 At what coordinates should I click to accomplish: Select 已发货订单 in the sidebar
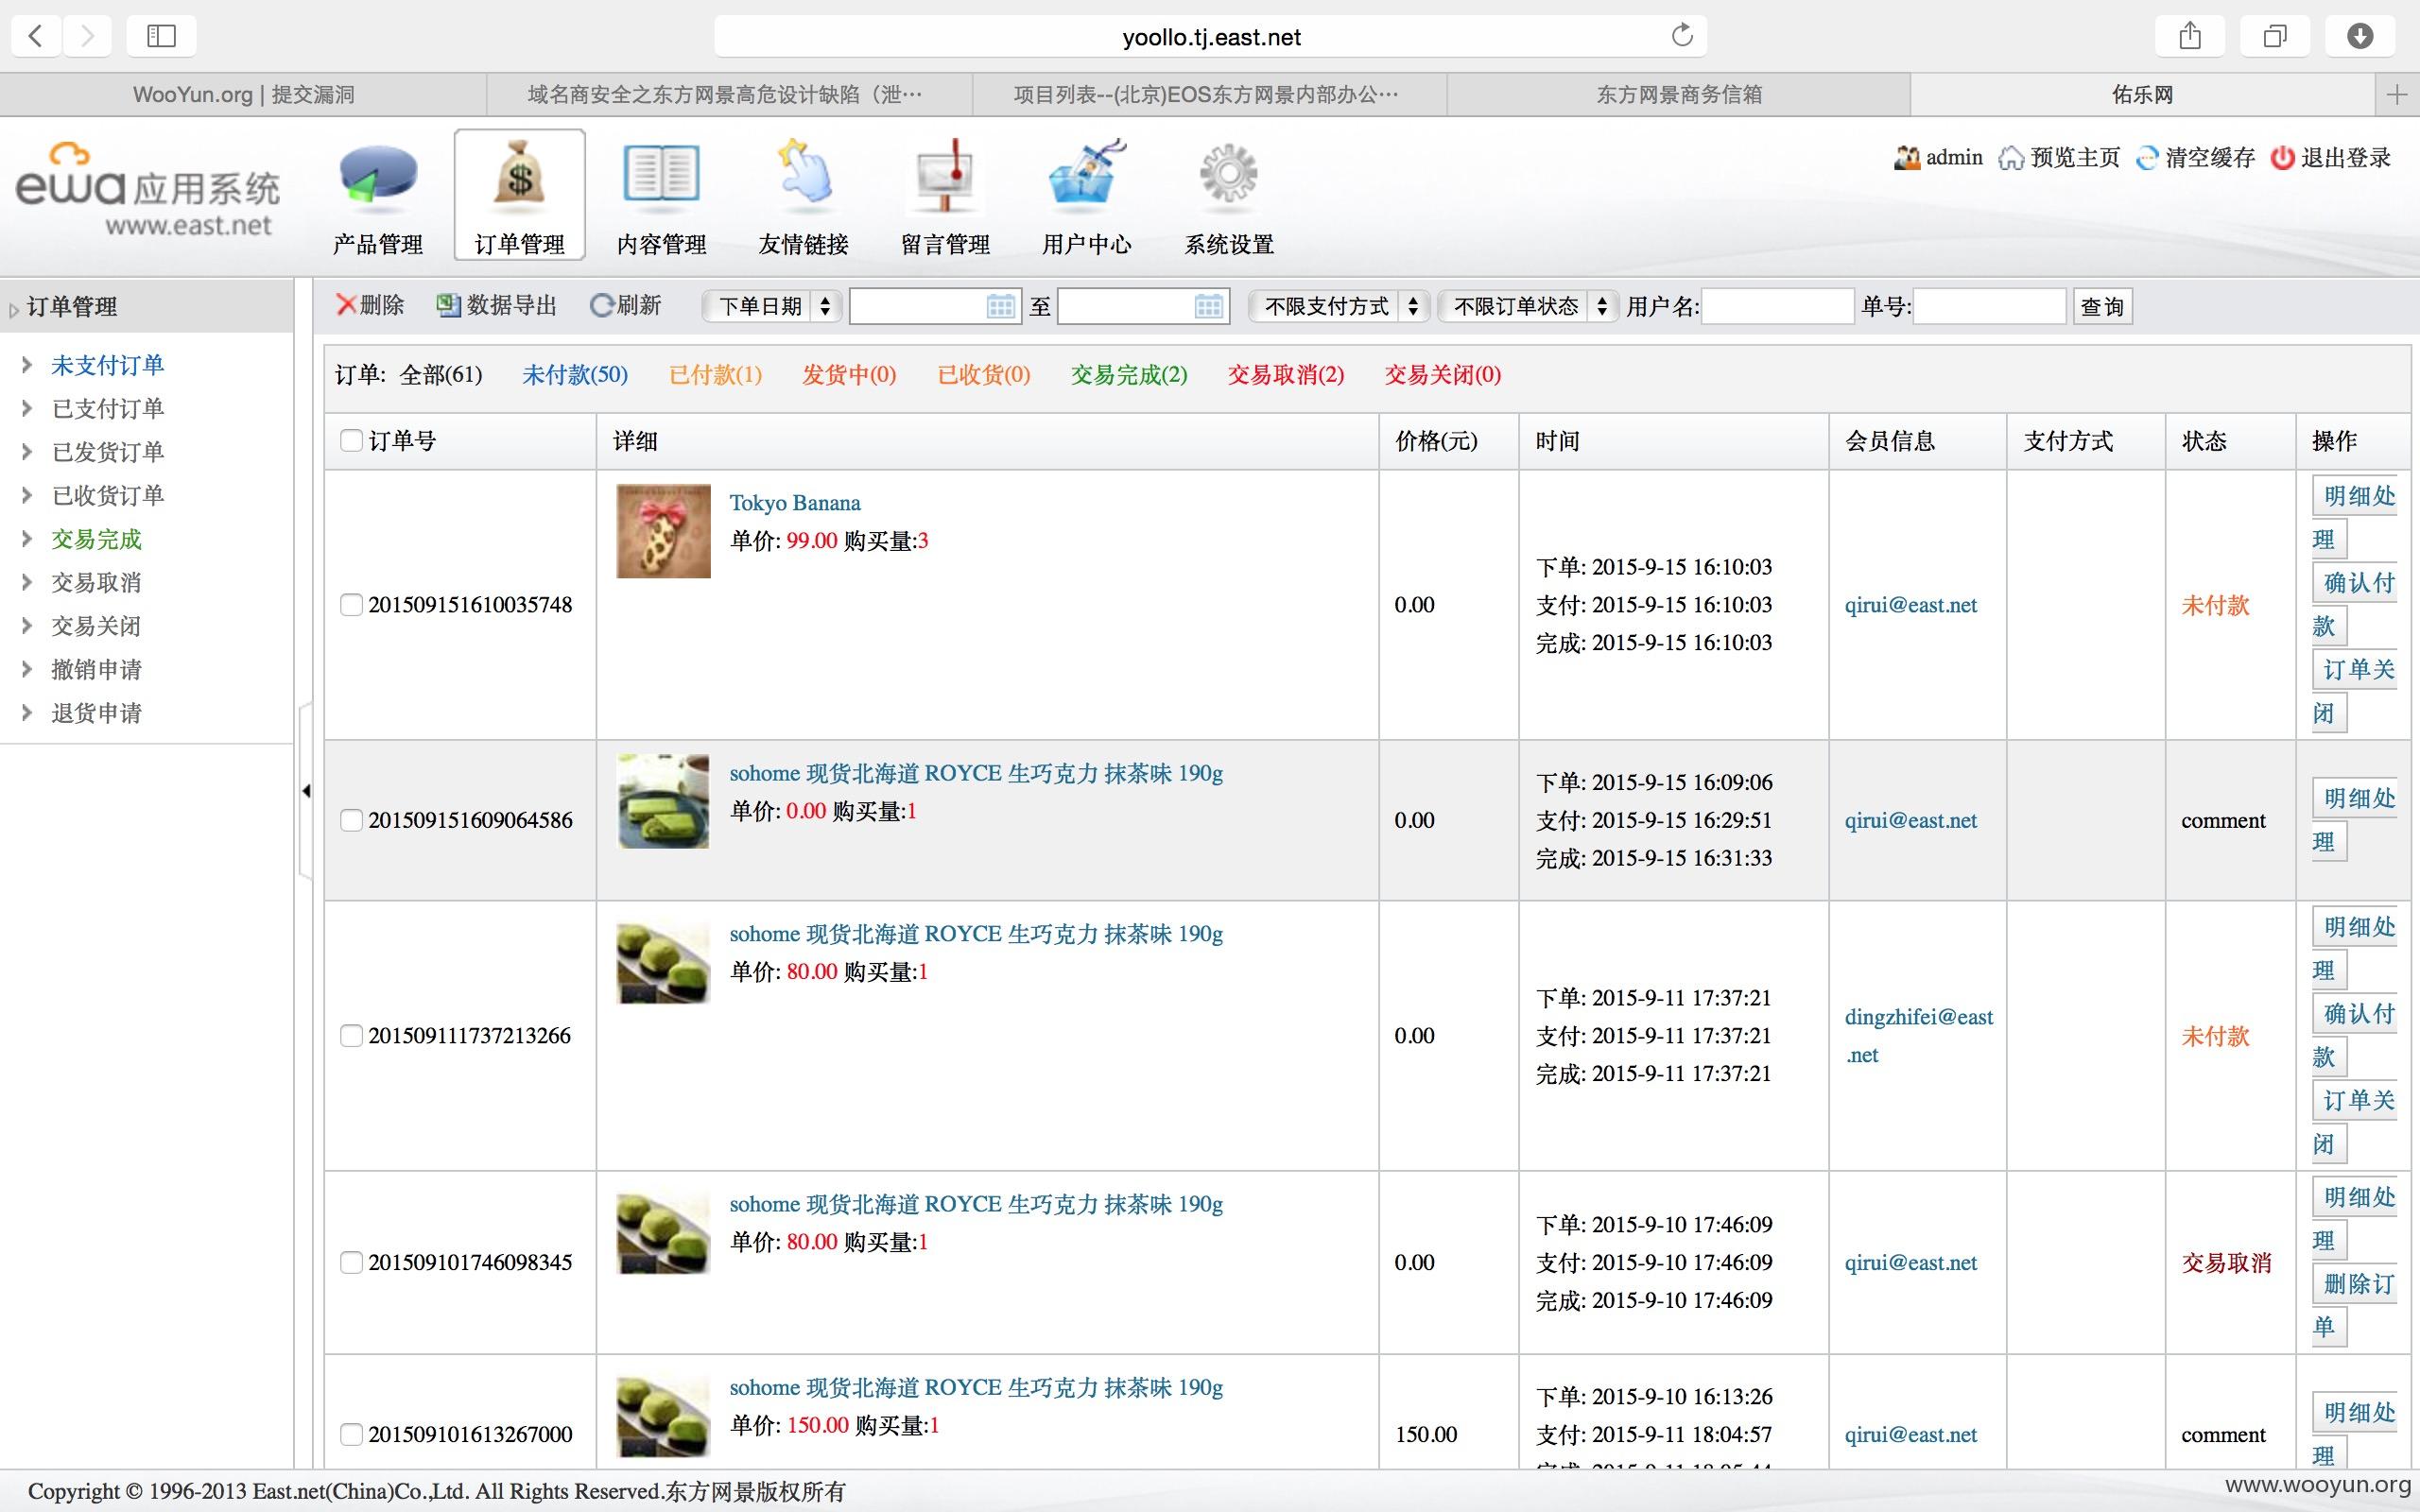pyautogui.click(x=108, y=452)
